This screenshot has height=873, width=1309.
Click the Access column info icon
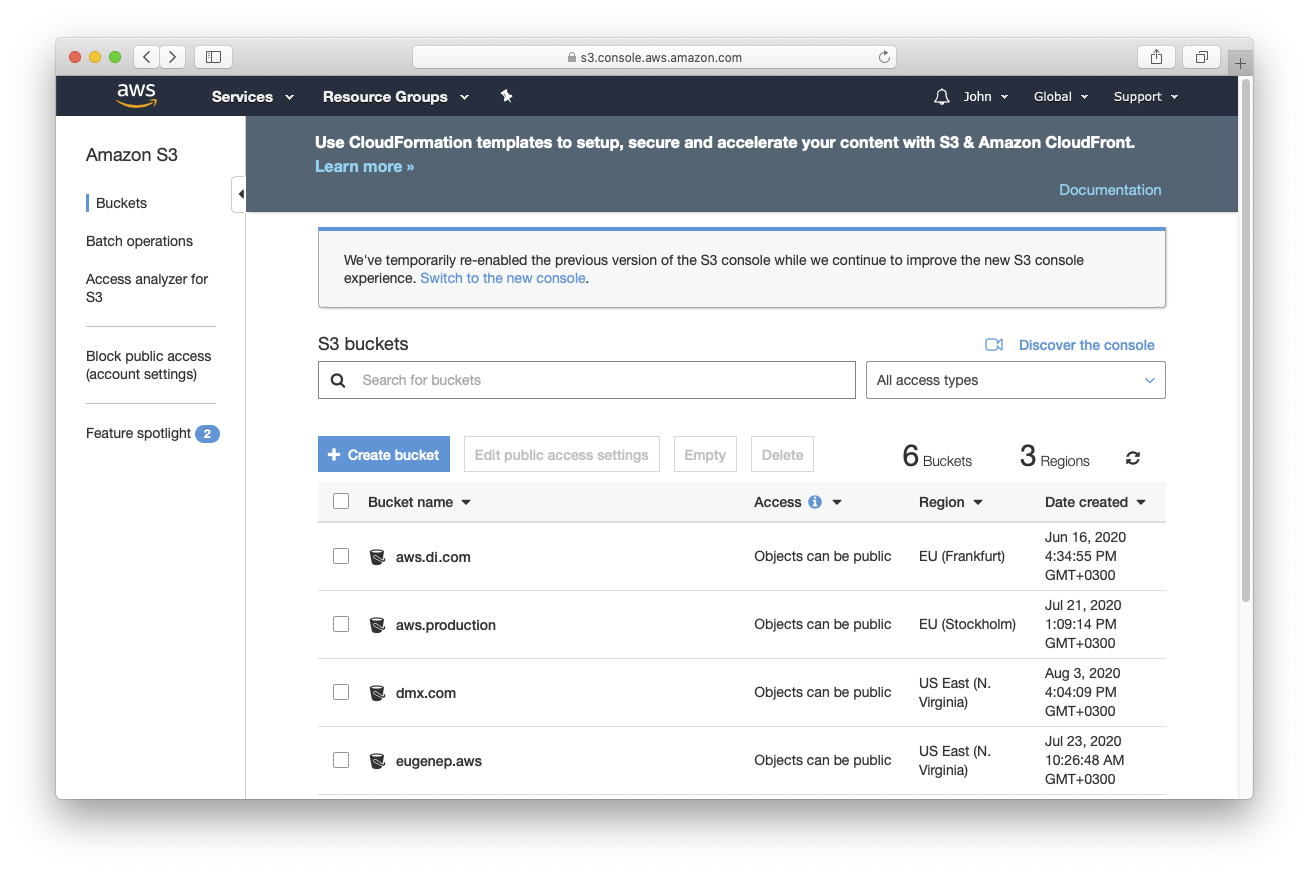pos(815,502)
